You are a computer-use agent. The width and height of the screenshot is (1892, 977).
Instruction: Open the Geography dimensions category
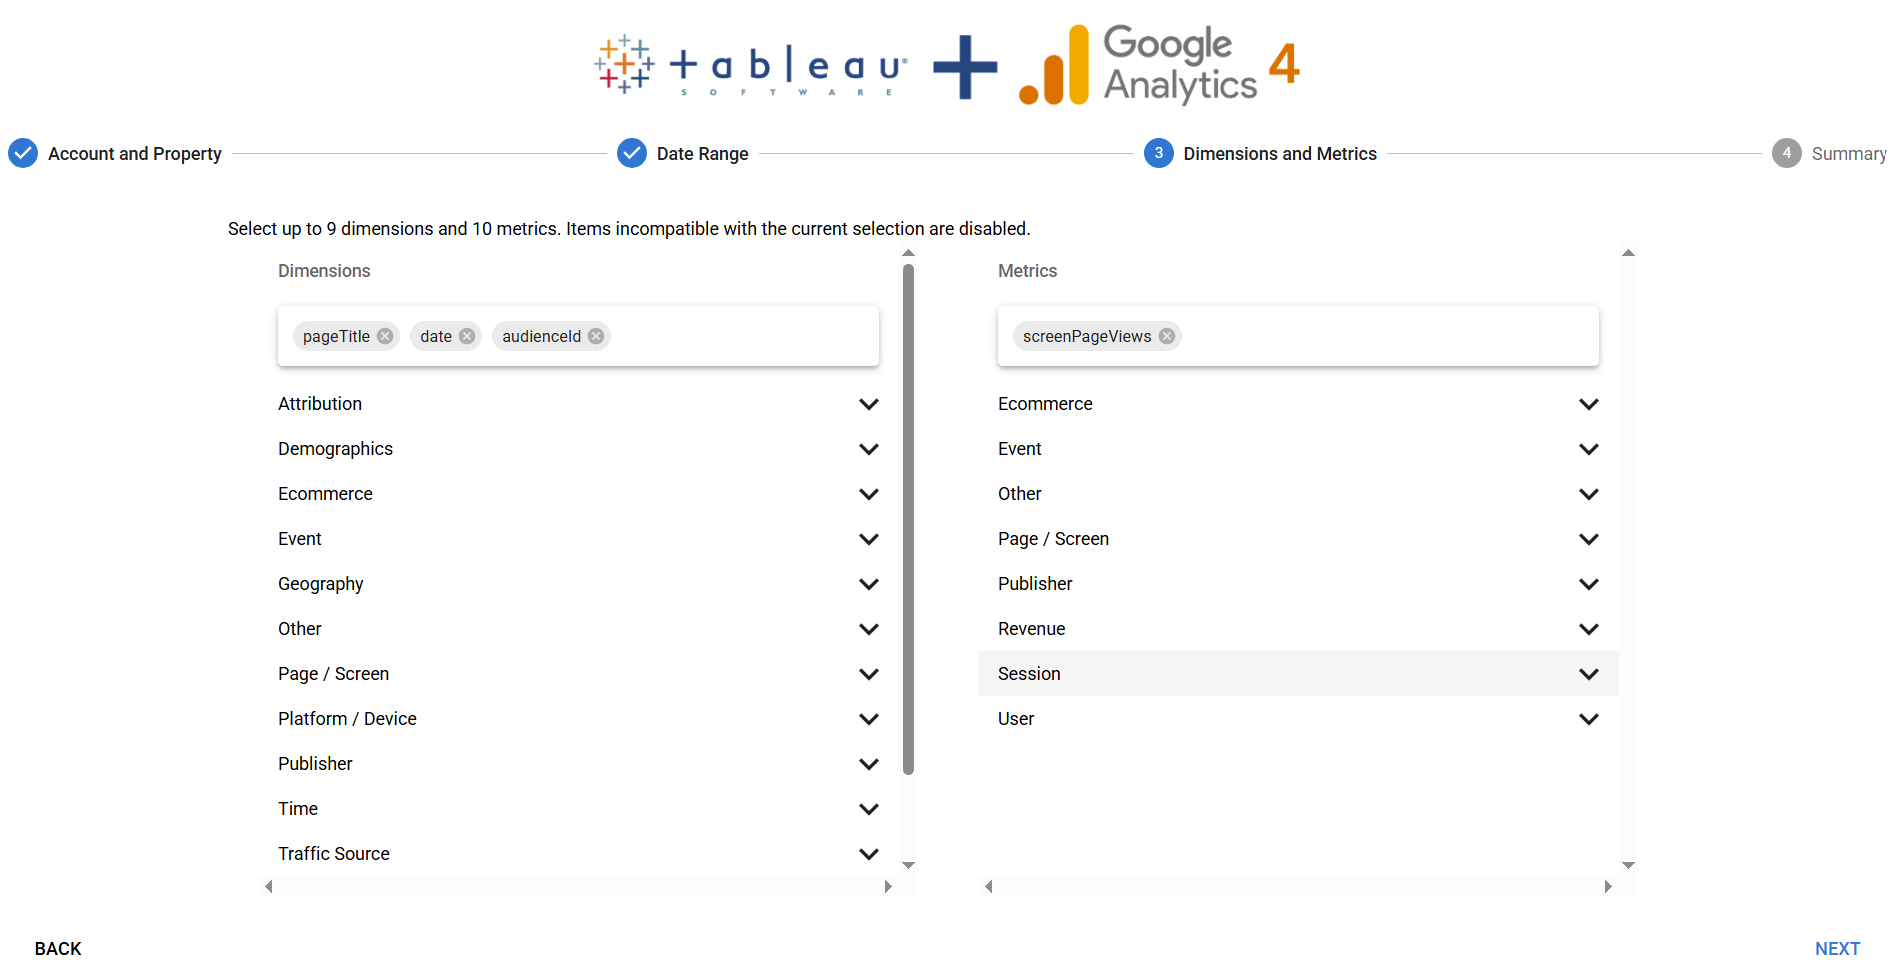click(x=578, y=584)
